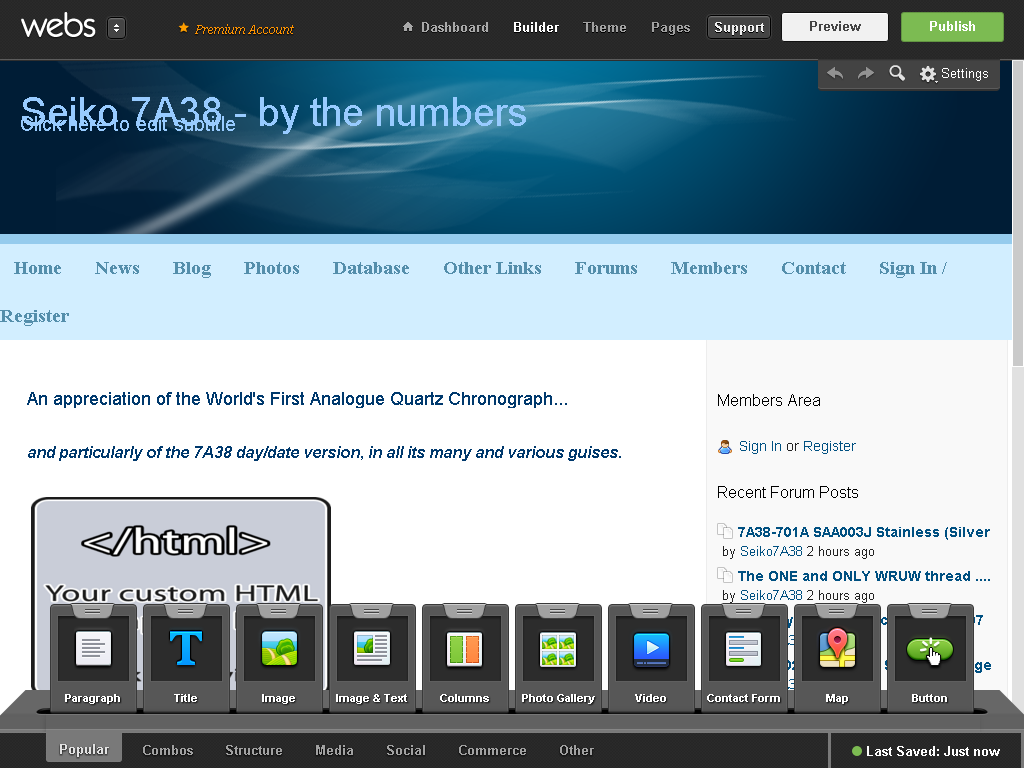The width and height of the screenshot is (1024, 768).
Task: Select the Title widget icon
Action: [186, 650]
